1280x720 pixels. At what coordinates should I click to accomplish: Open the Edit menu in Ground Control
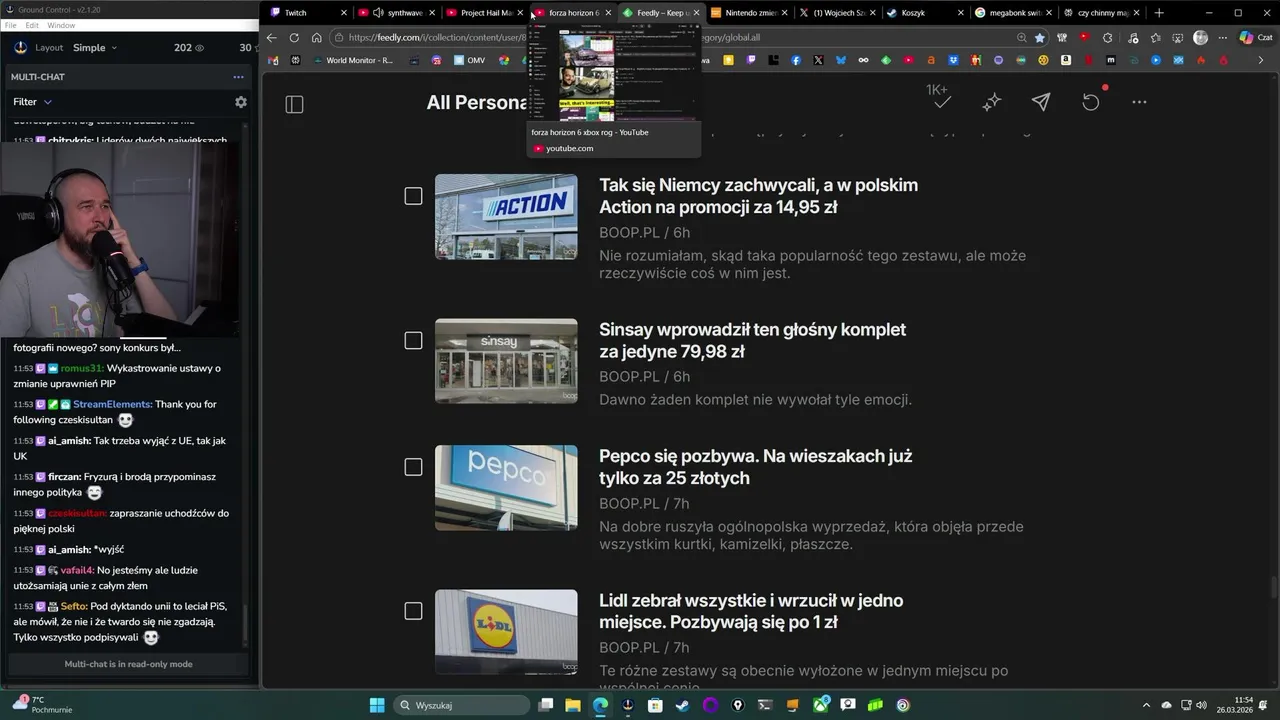coord(33,25)
